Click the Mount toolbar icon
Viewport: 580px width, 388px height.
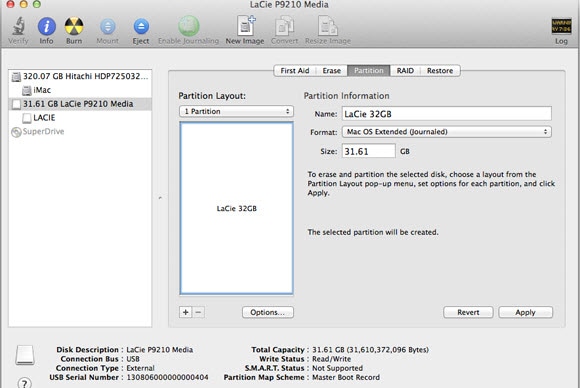point(108,27)
